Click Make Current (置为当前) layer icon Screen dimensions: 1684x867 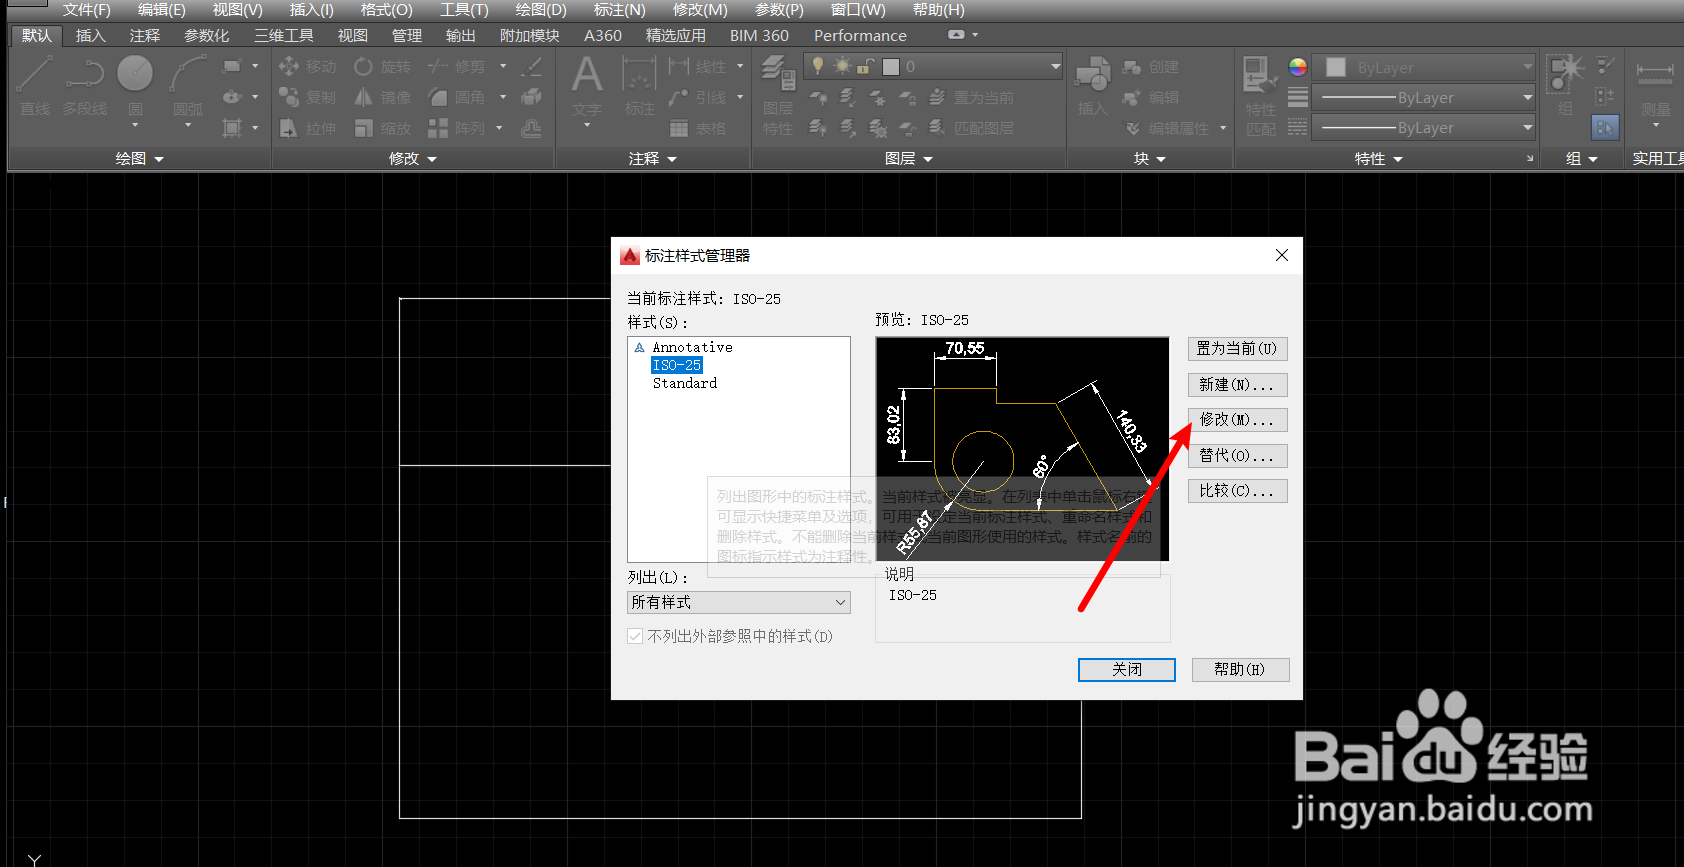click(937, 97)
